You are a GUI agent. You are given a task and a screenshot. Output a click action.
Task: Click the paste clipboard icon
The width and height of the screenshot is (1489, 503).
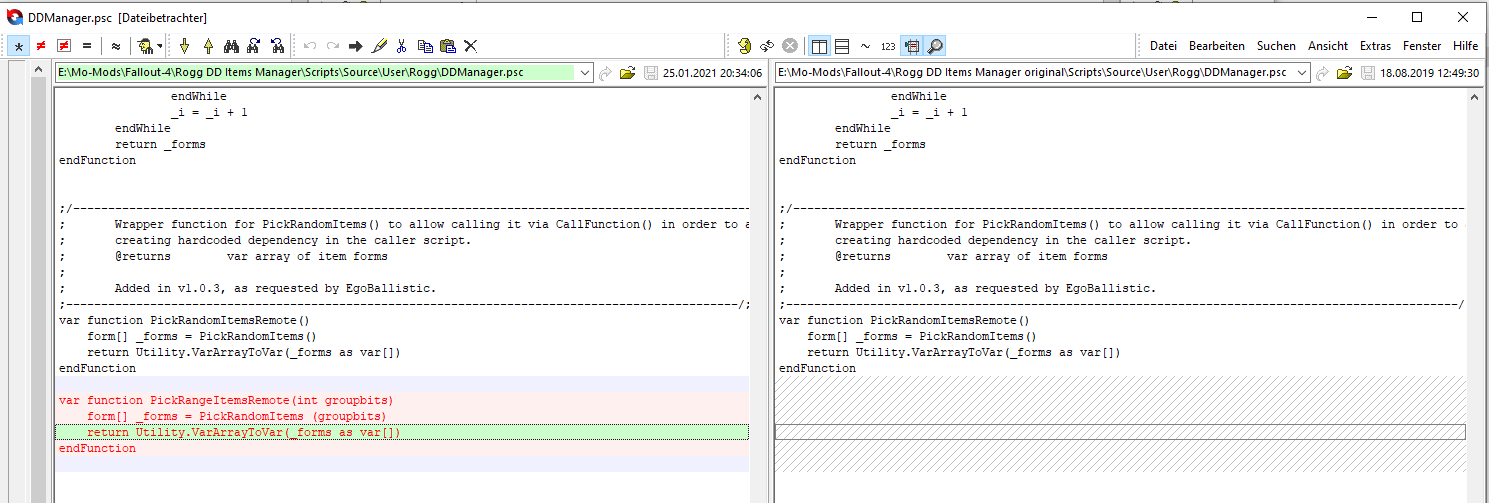click(x=448, y=46)
